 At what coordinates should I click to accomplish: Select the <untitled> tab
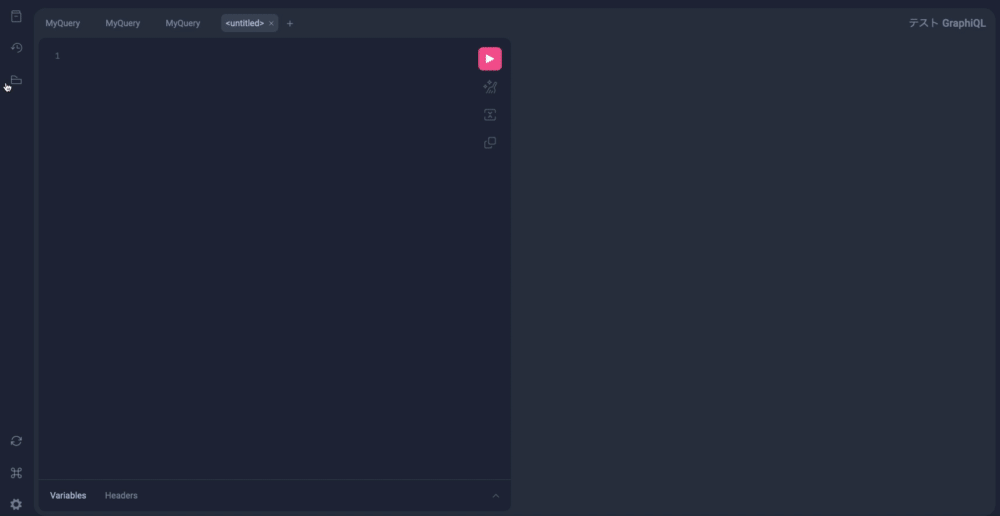click(x=245, y=24)
